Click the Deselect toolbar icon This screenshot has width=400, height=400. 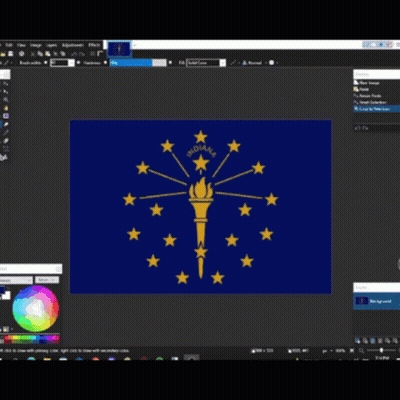coord(63,54)
